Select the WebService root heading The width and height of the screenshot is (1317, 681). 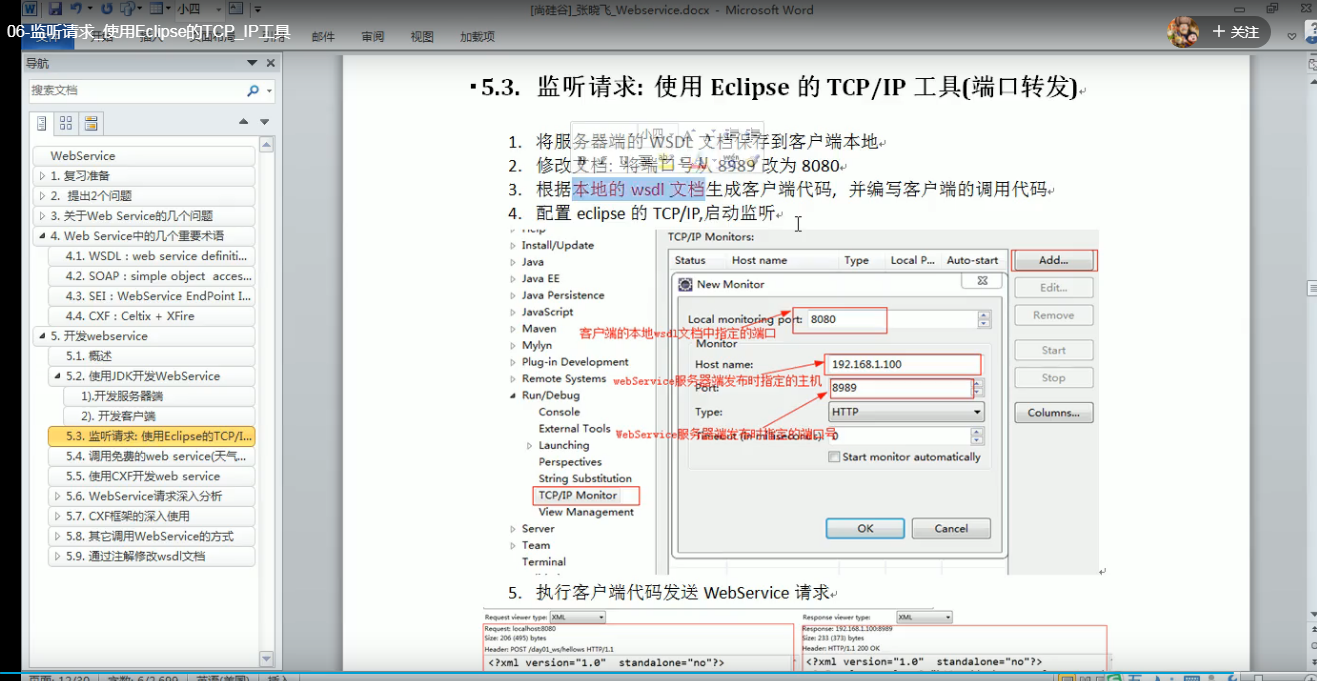[x=144, y=156]
